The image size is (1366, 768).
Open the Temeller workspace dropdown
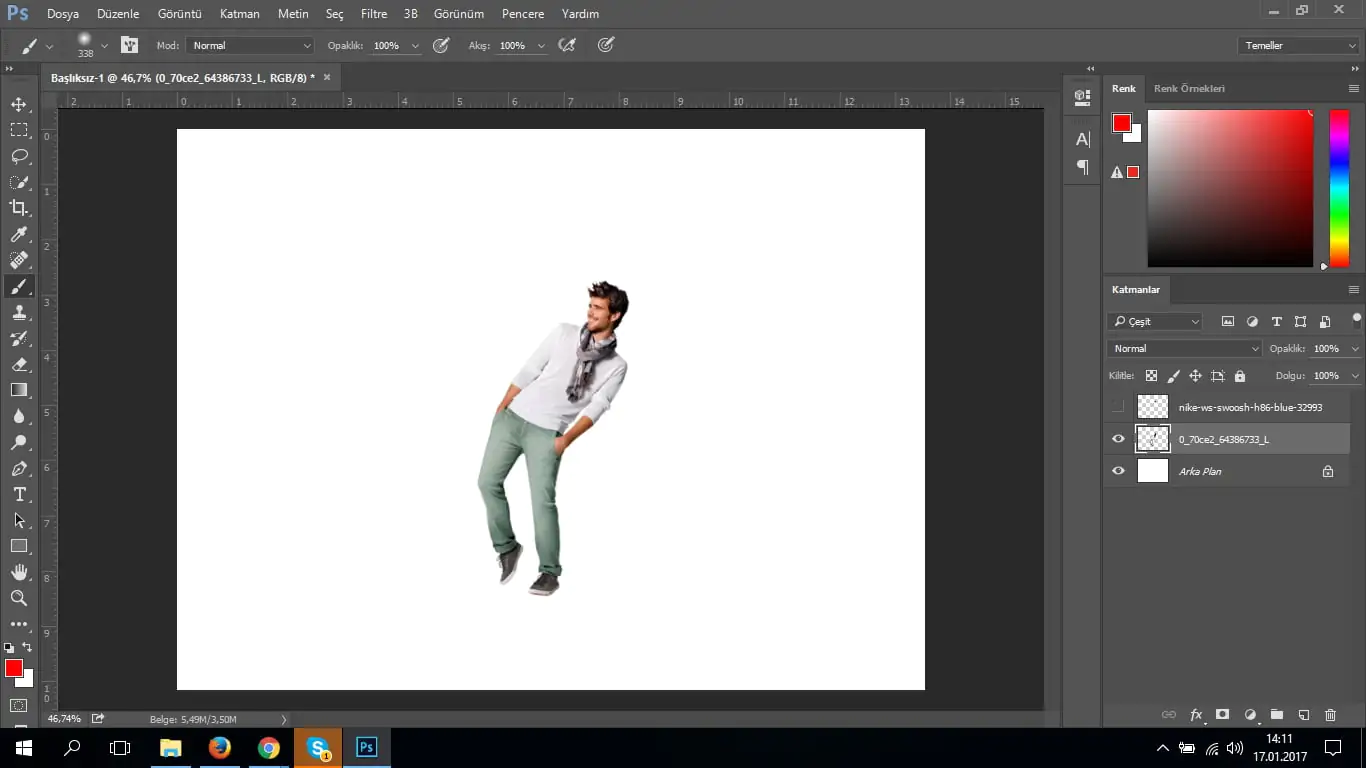[x=1297, y=46]
